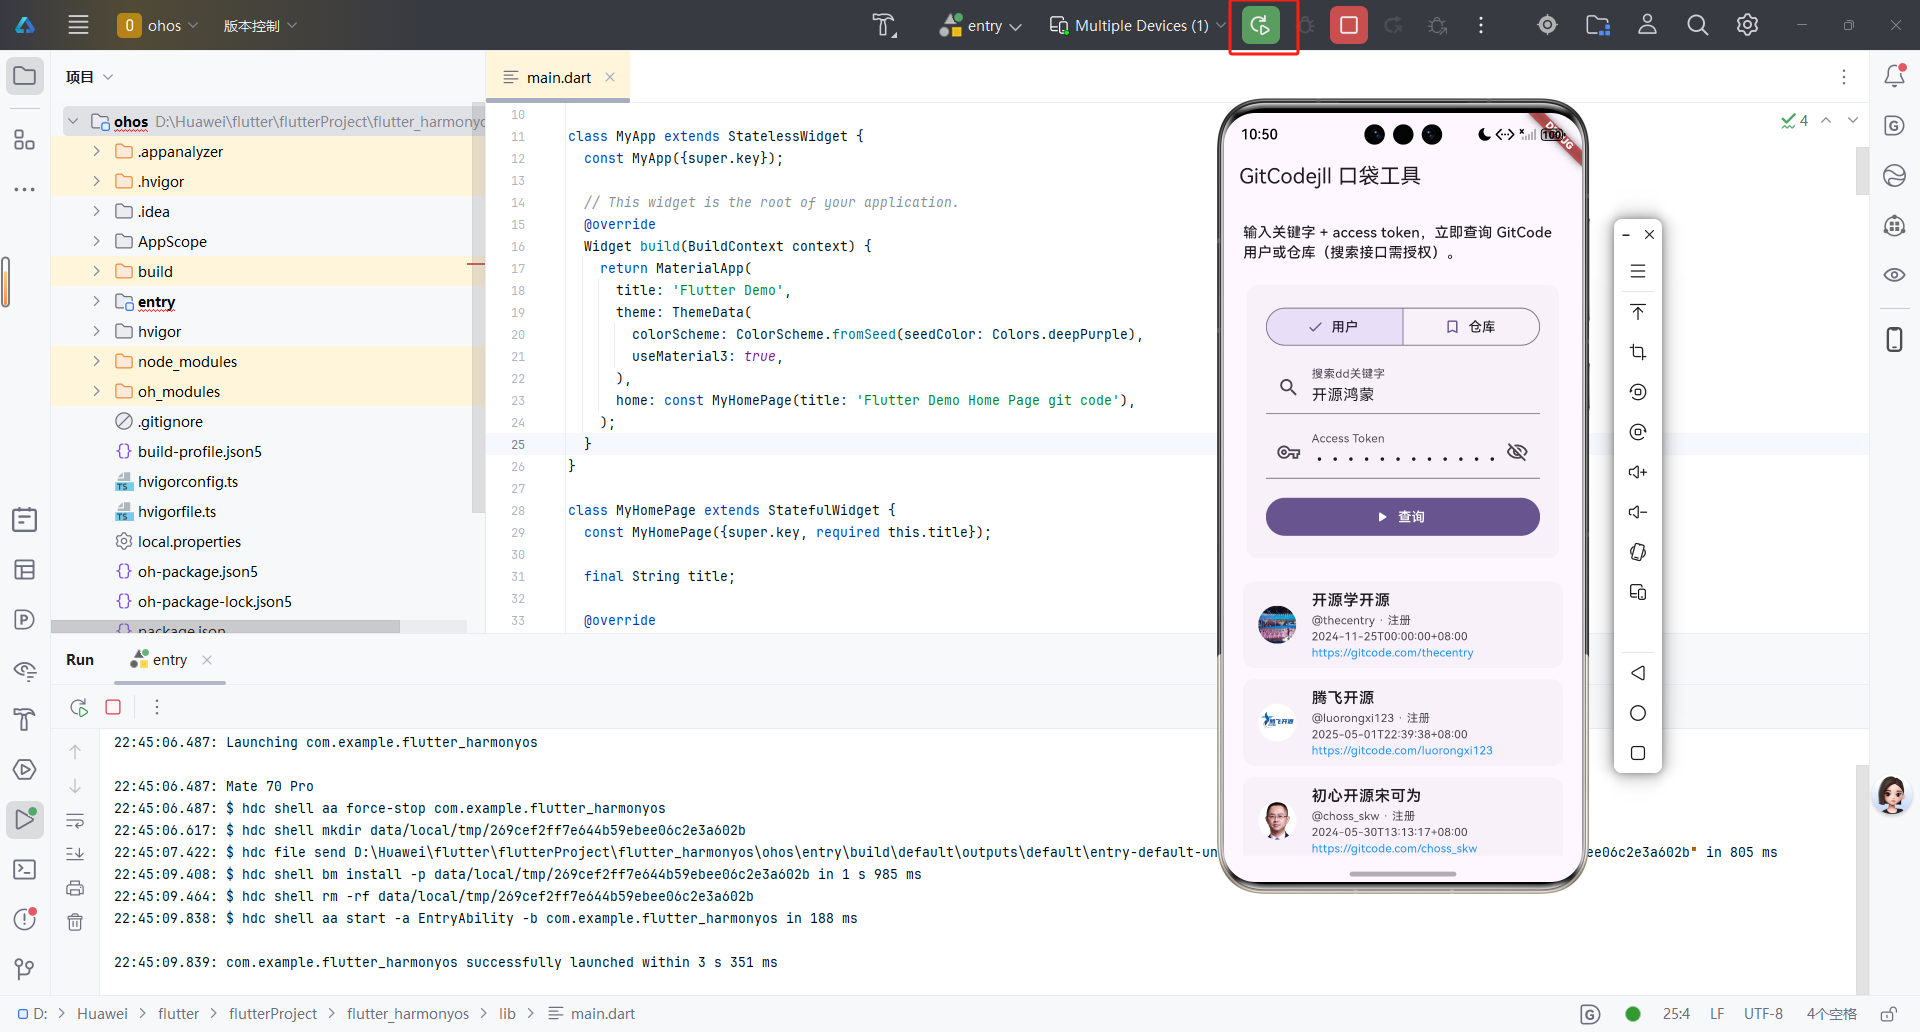Viewport: 1920px width, 1032px height.
Task: Open the device mirror phone panel
Action: tap(1893, 339)
